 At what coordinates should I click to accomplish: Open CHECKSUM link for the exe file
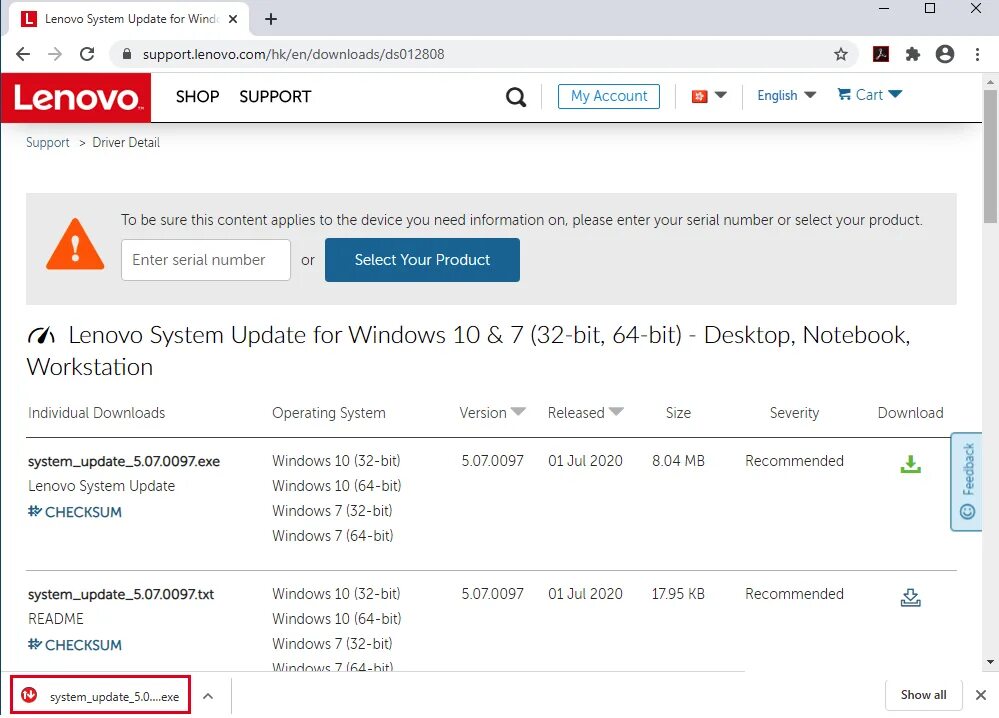pyautogui.click(x=75, y=512)
